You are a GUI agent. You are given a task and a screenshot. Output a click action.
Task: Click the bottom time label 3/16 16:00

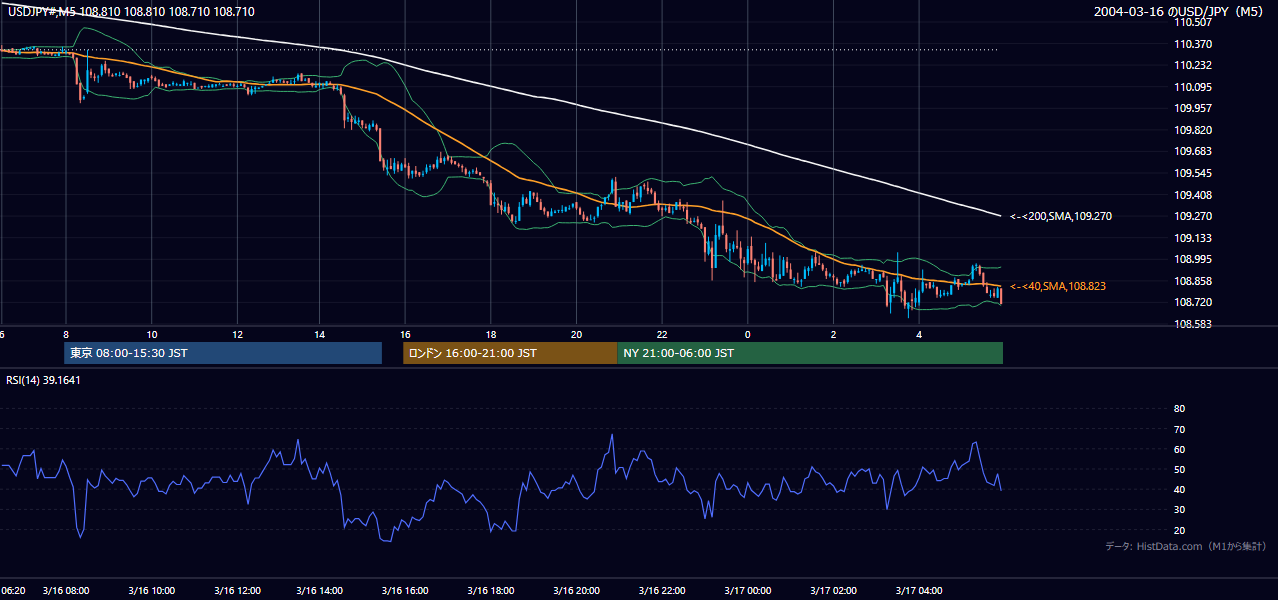point(407,590)
